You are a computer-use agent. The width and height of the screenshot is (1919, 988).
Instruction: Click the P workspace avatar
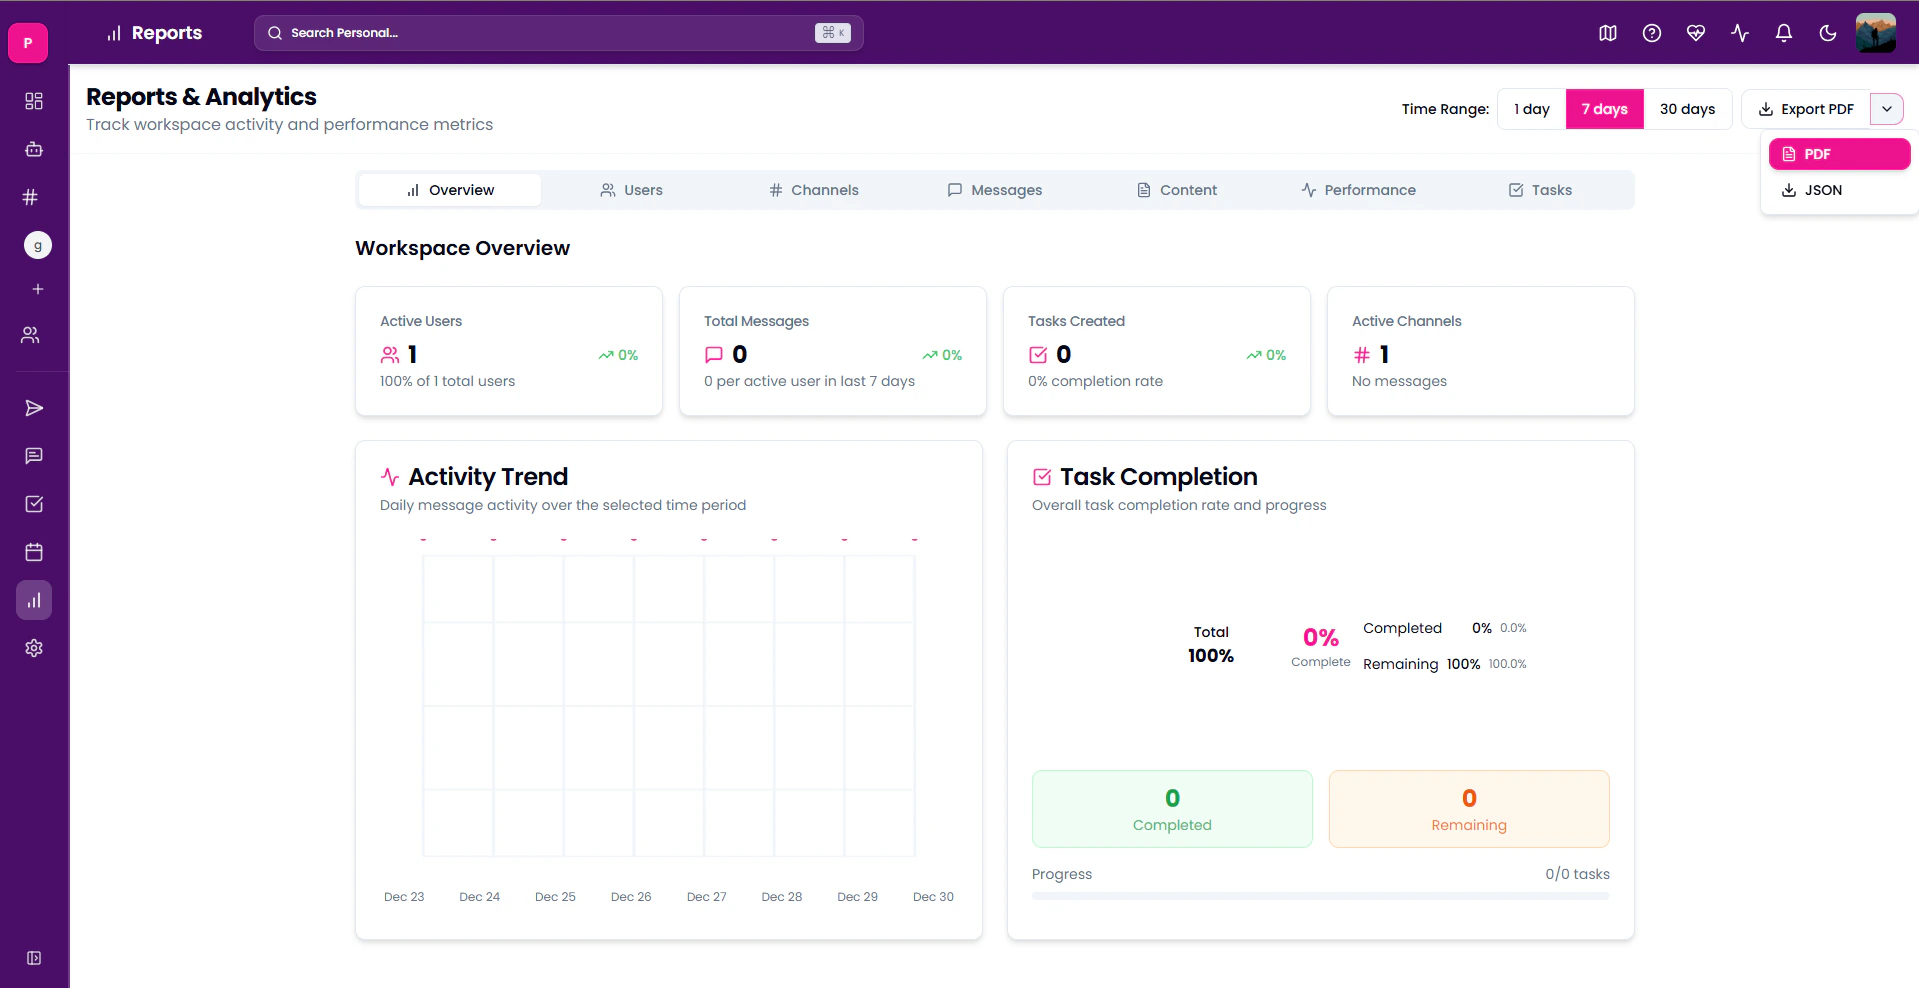[28, 43]
